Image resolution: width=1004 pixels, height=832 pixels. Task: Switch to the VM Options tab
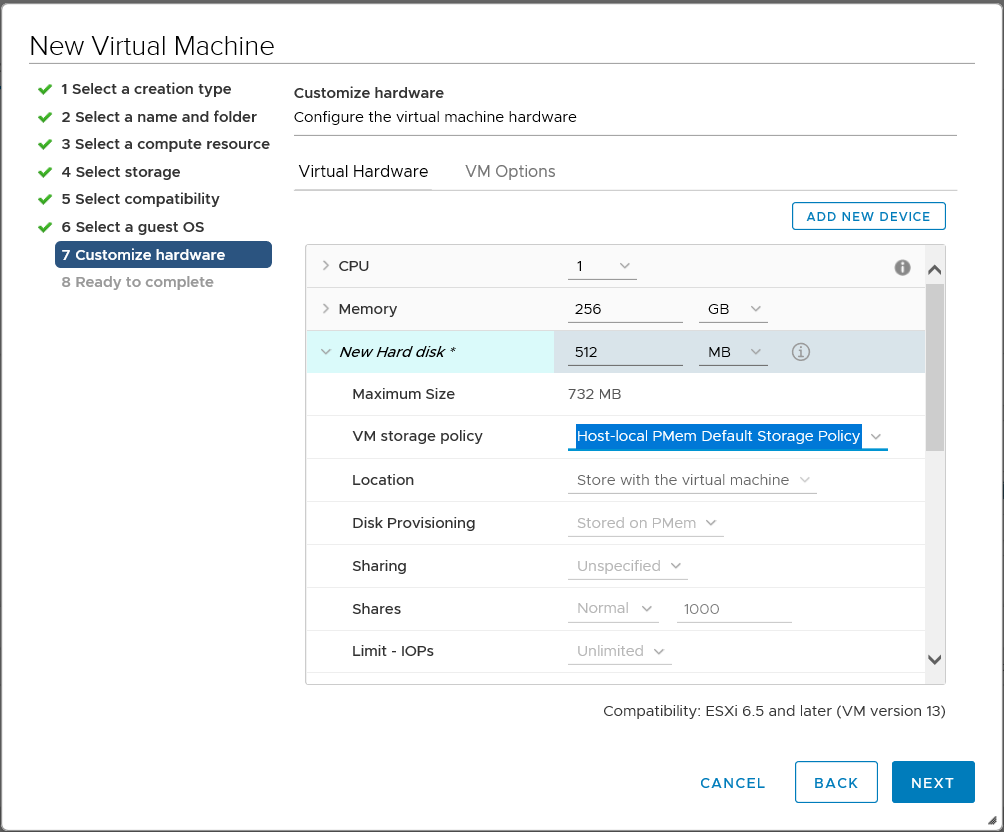tap(510, 172)
